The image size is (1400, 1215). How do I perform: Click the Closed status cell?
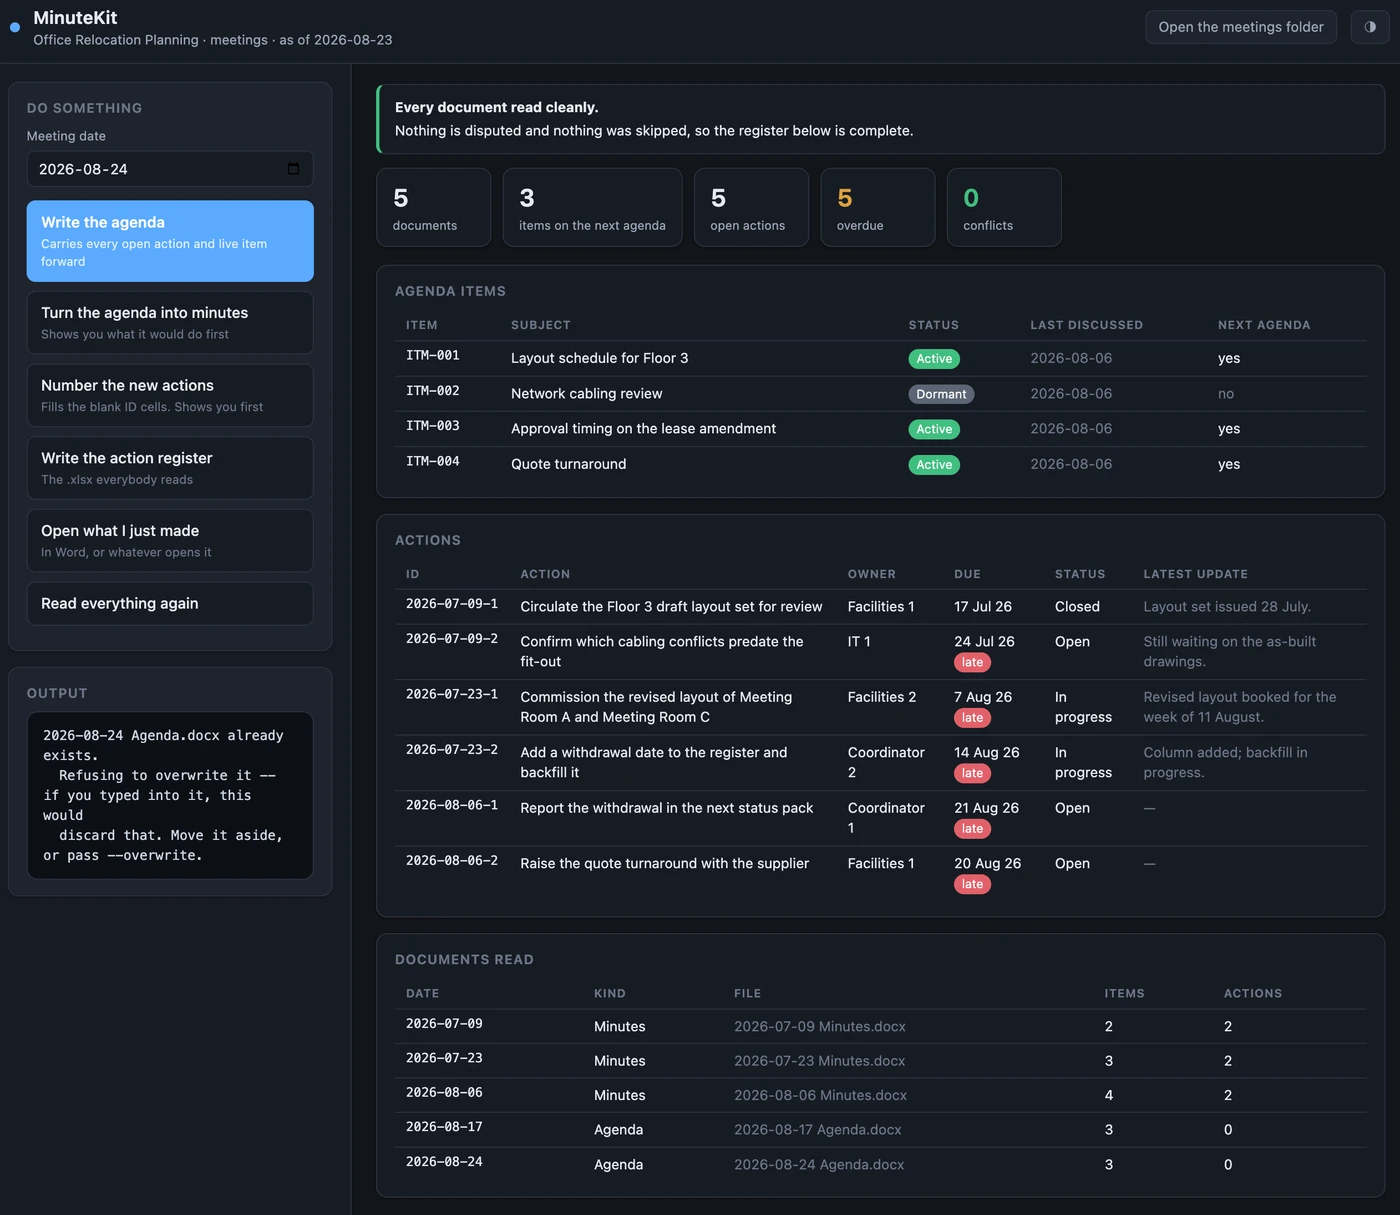pyautogui.click(x=1077, y=607)
